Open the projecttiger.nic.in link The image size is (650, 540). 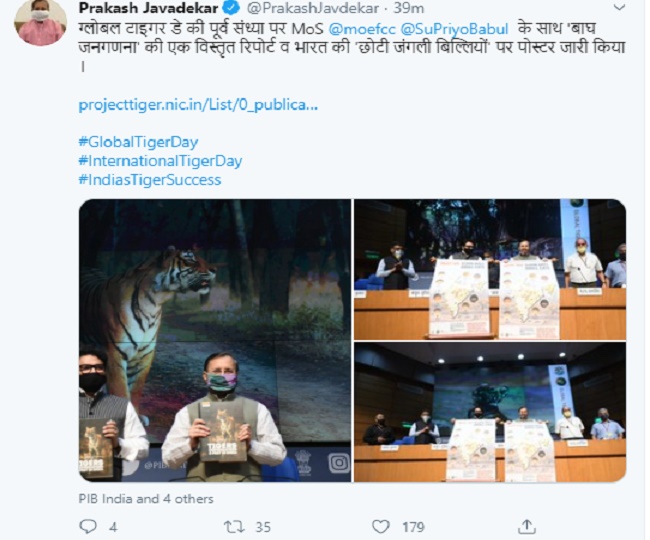[x=198, y=105]
